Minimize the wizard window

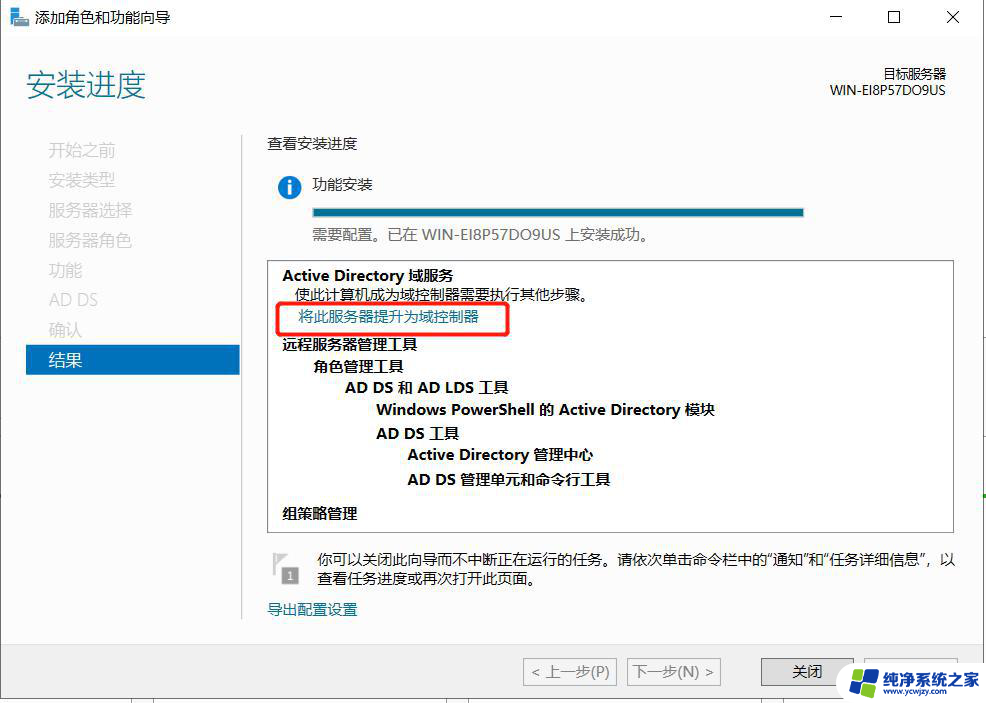click(836, 17)
